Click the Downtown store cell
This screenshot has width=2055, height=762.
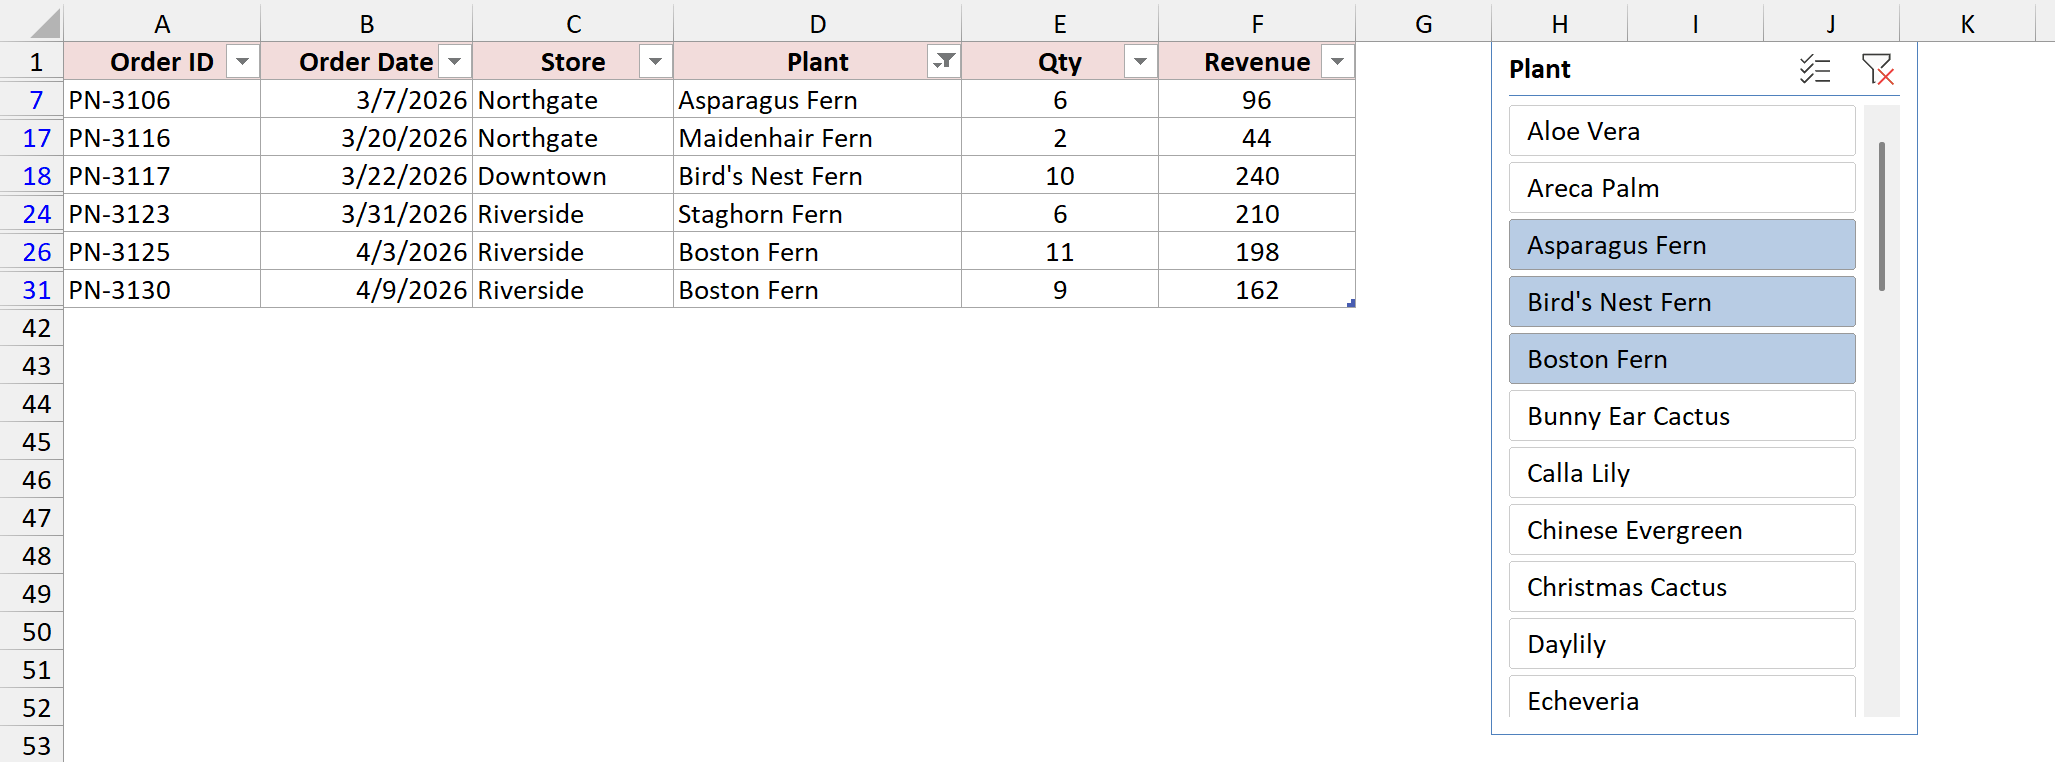click(573, 176)
